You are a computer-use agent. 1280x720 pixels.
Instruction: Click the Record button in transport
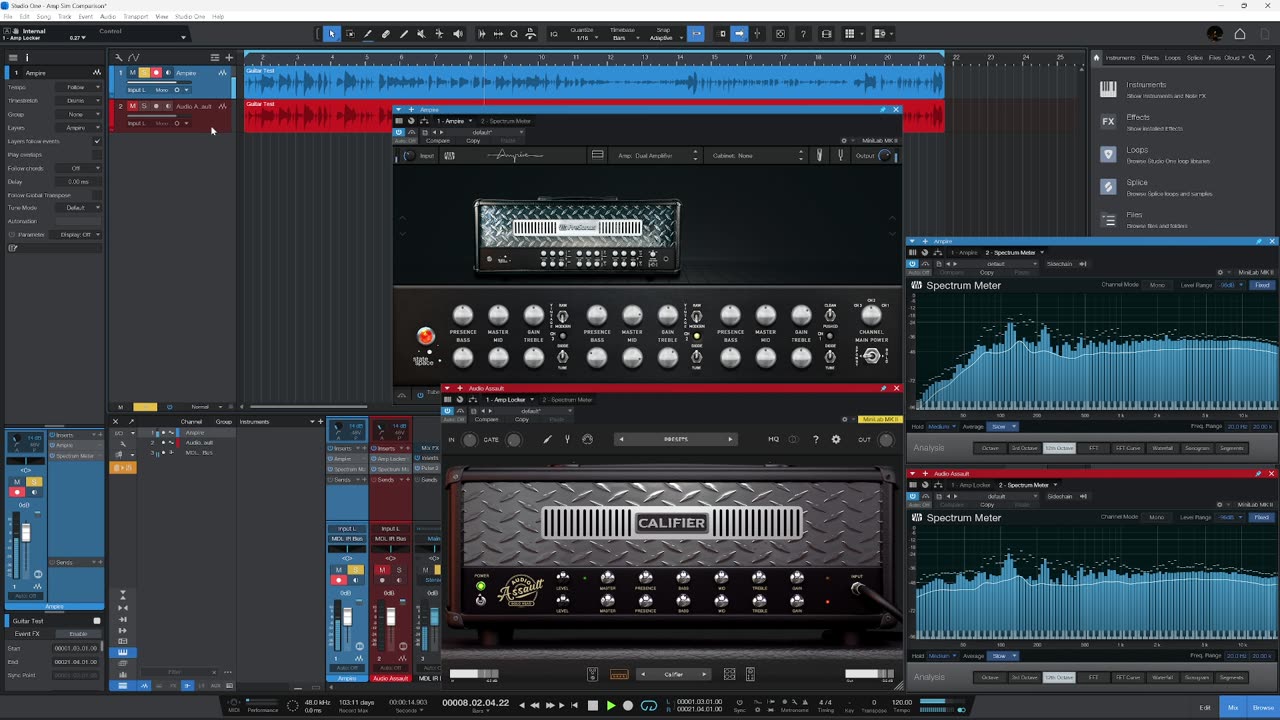628,705
